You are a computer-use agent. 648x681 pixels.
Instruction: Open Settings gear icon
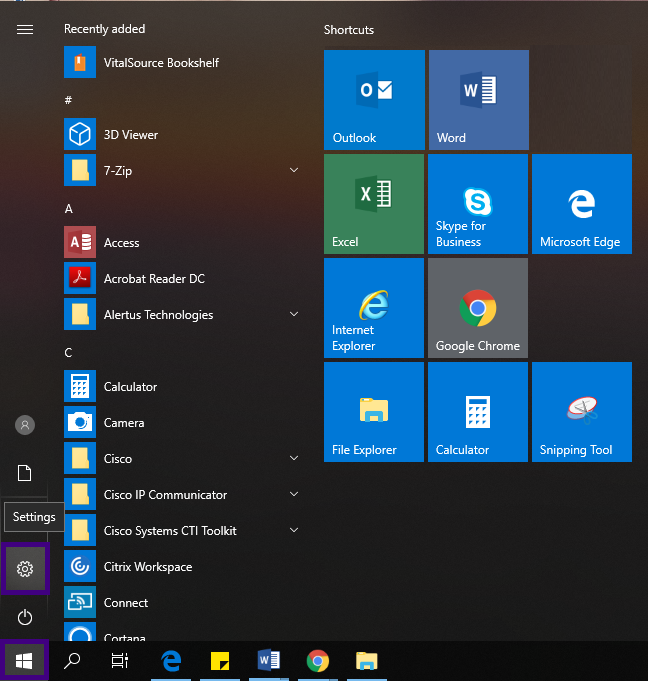coord(25,569)
